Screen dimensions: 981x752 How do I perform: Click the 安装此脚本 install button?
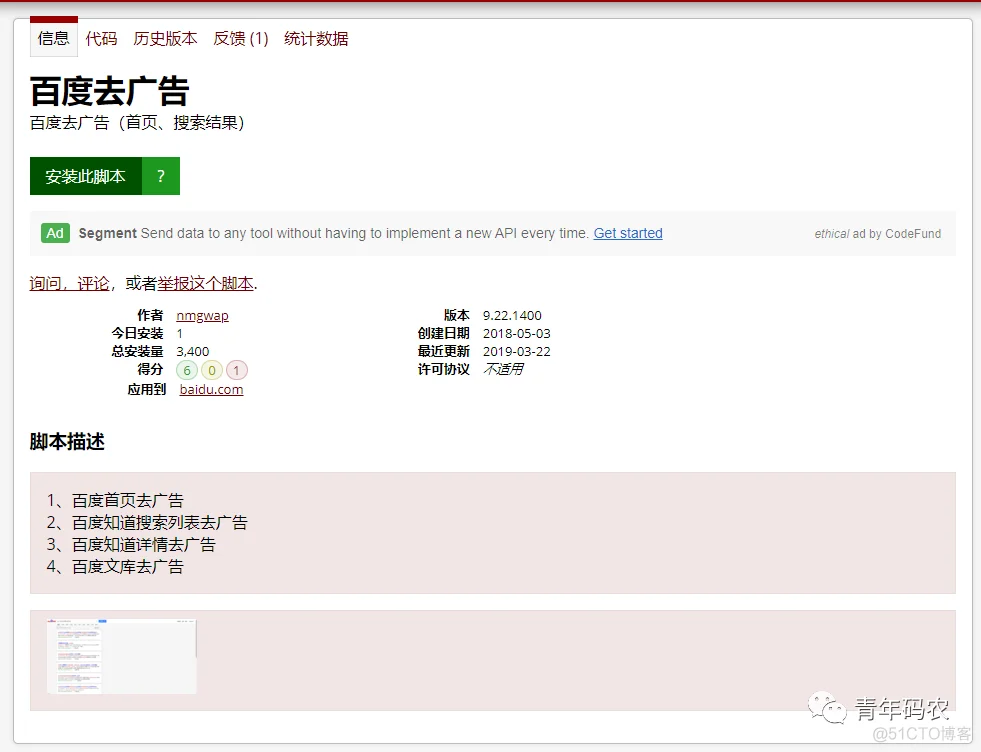click(86, 176)
